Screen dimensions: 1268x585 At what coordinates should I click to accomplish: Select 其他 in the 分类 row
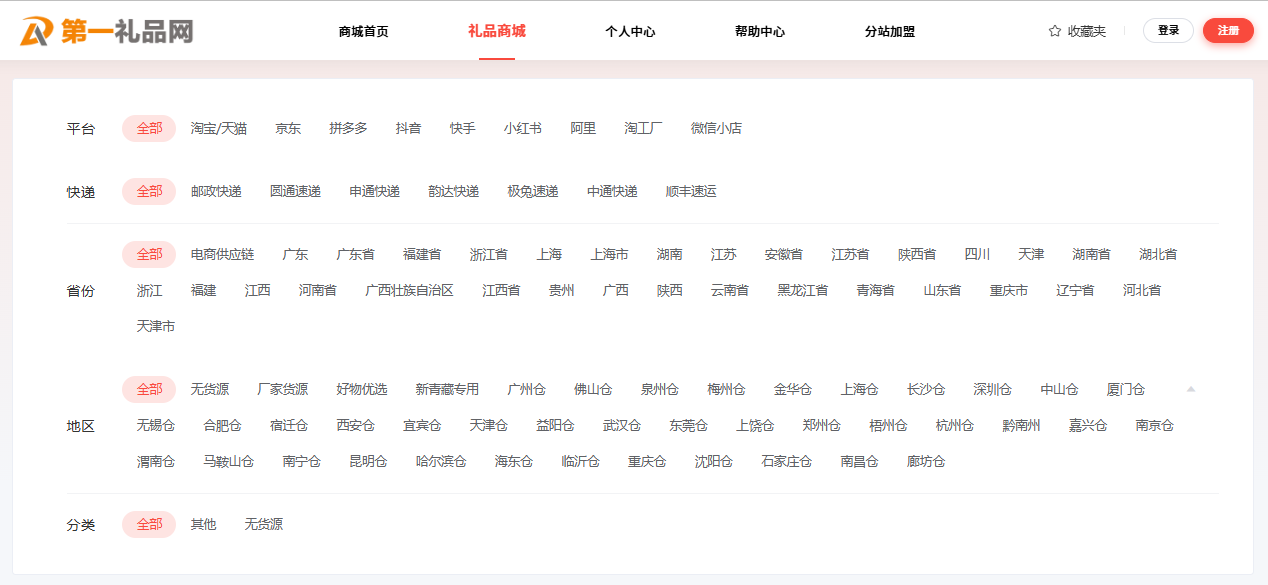(203, 524)
